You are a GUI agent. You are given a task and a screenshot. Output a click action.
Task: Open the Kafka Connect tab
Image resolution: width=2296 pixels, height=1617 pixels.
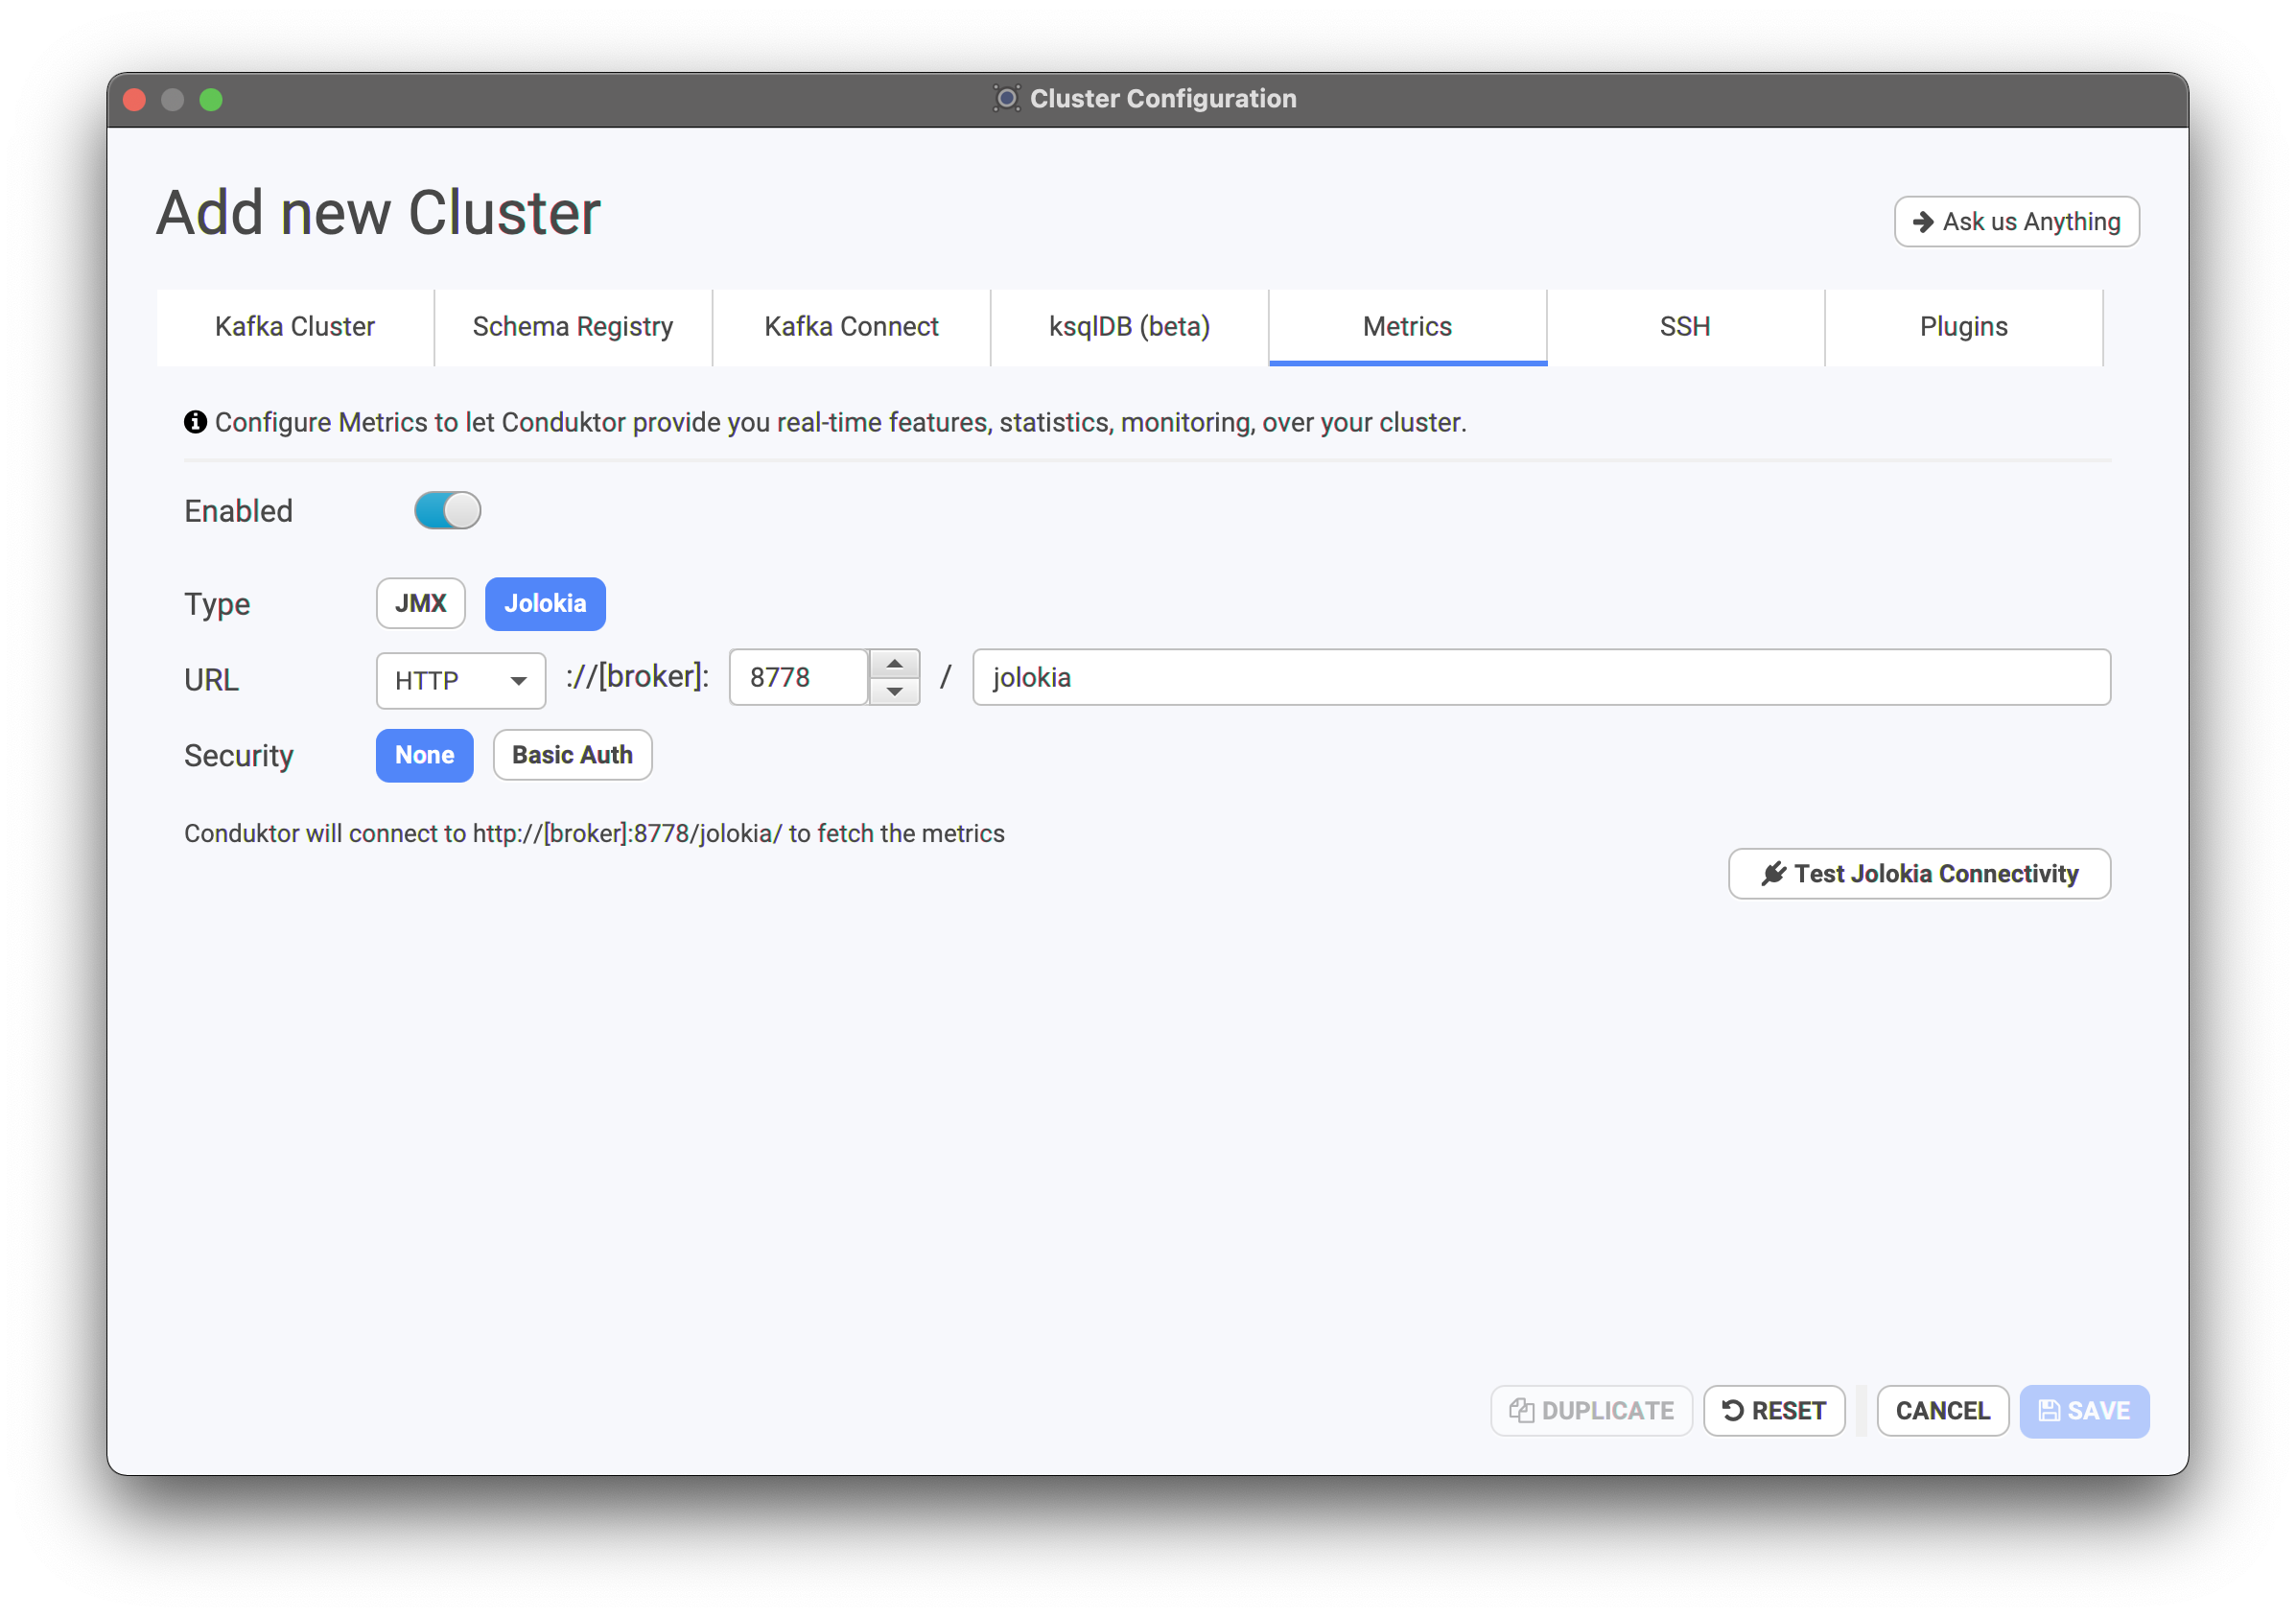pos(851,327)
